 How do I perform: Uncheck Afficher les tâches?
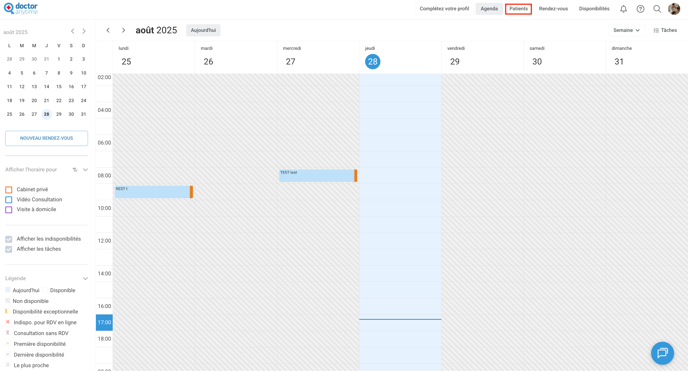(9, 249)
